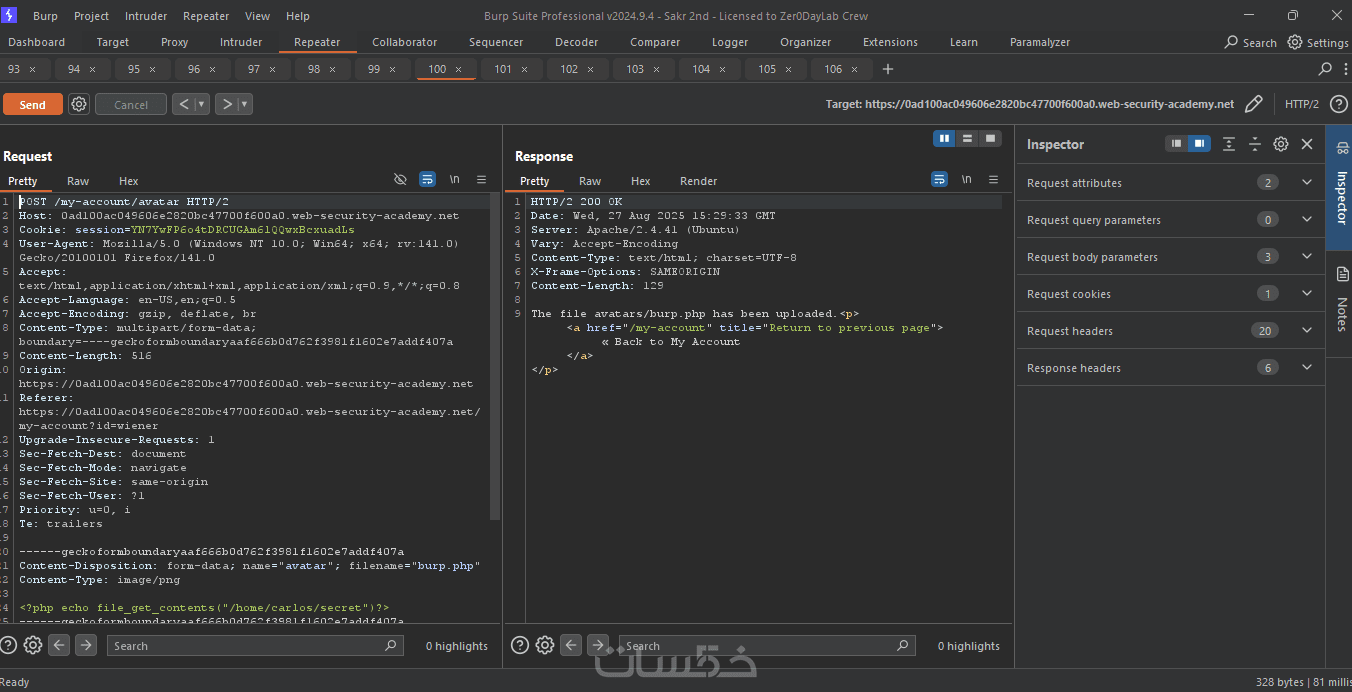Expand Request headers section
The image size is (1352, 692).
pyautogui.click(x=1306, y=330)
